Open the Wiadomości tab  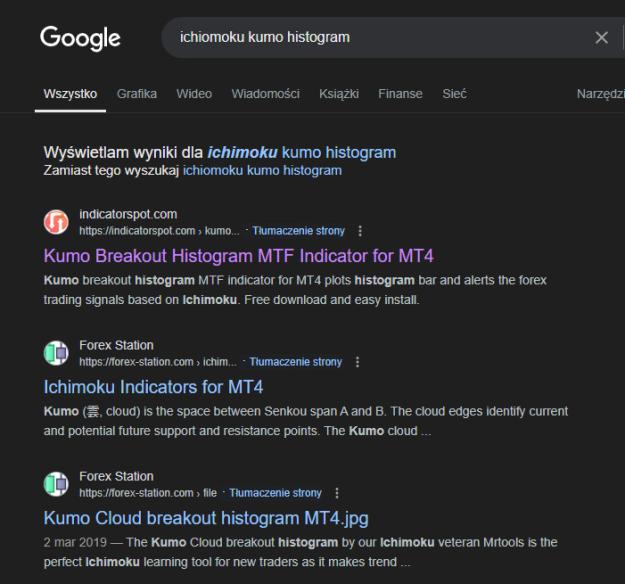pyautogui.click(x=265, y=94)
